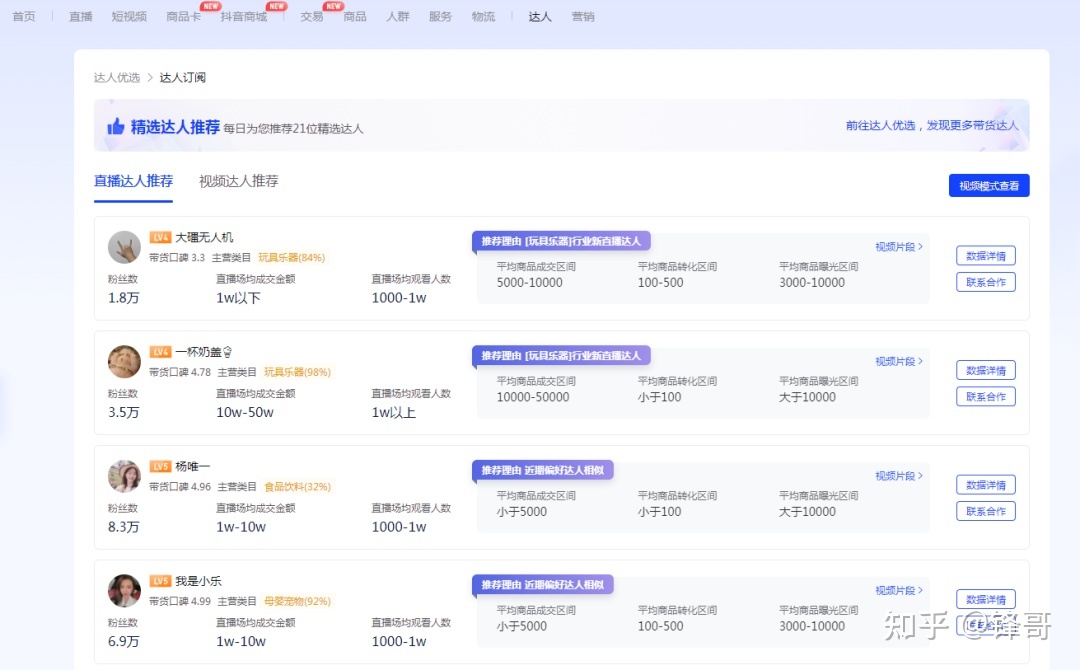Click 杨唯一's avatar picture
The image size is (1080, 670).
pos(124,476)
